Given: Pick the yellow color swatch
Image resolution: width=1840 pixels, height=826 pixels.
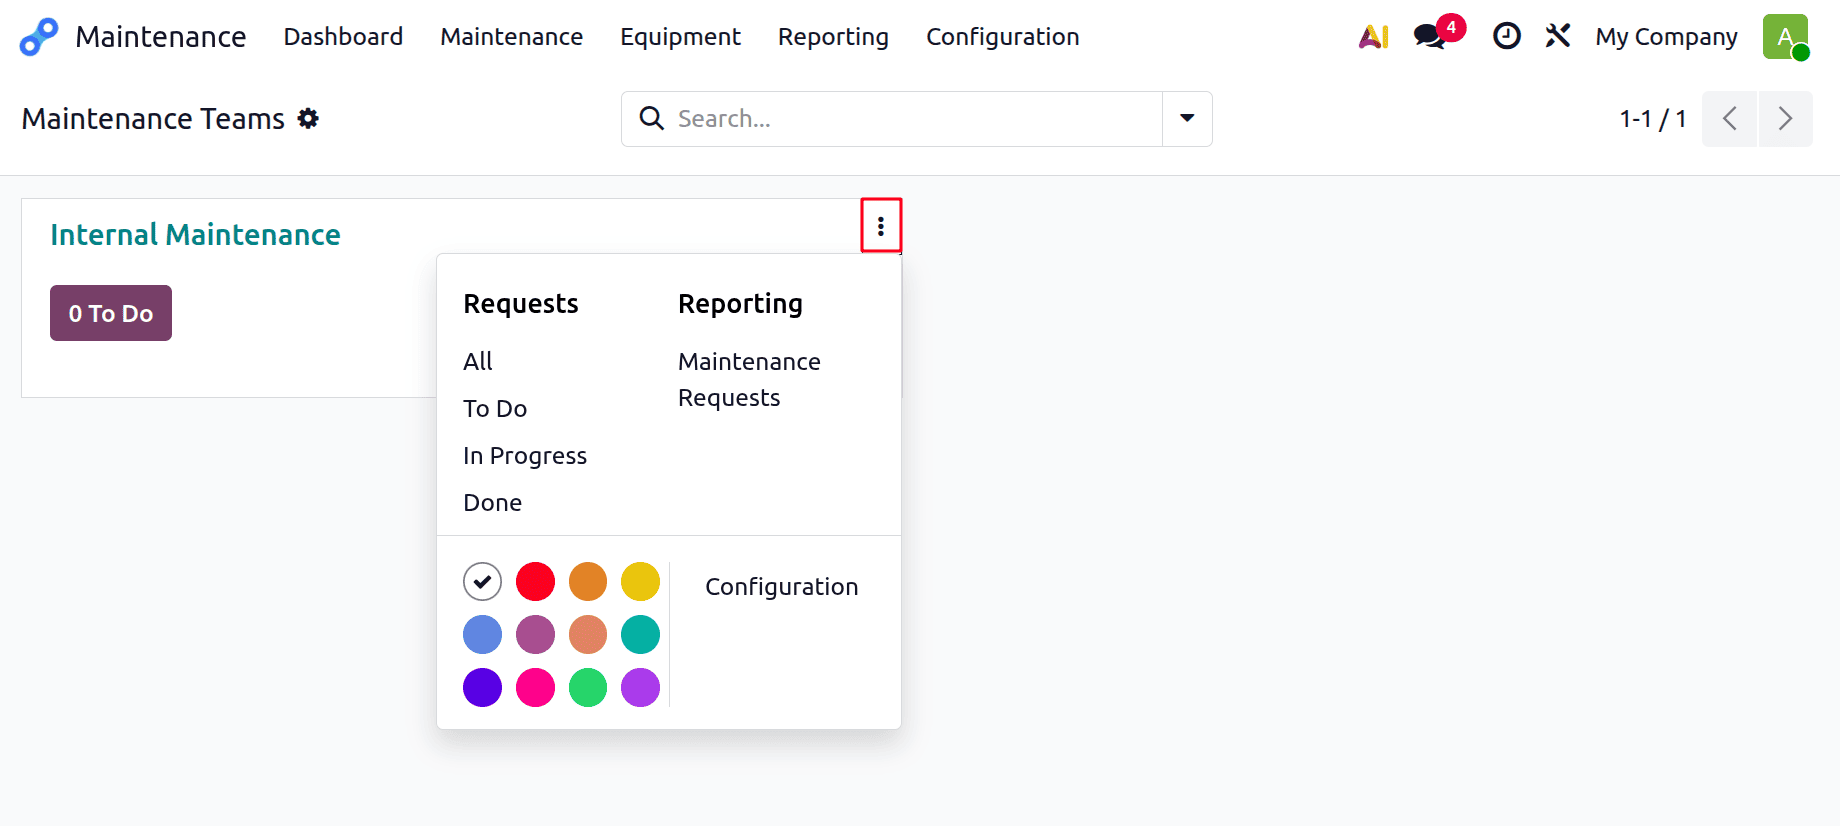Looking at the screenshot, I should 640,581.
